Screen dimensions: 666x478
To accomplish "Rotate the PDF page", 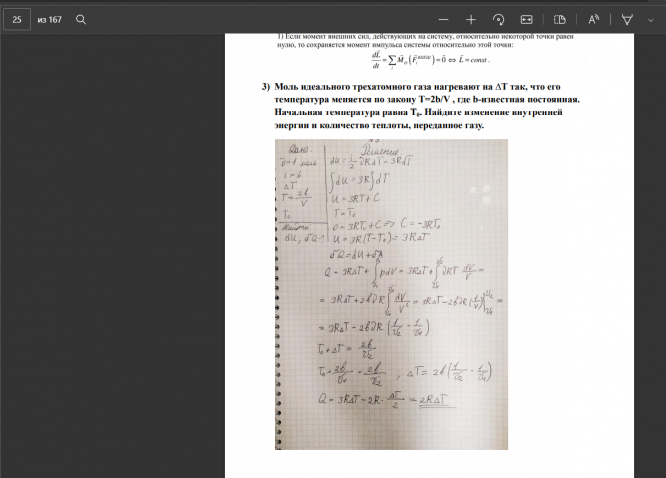I will pos(498,20).
